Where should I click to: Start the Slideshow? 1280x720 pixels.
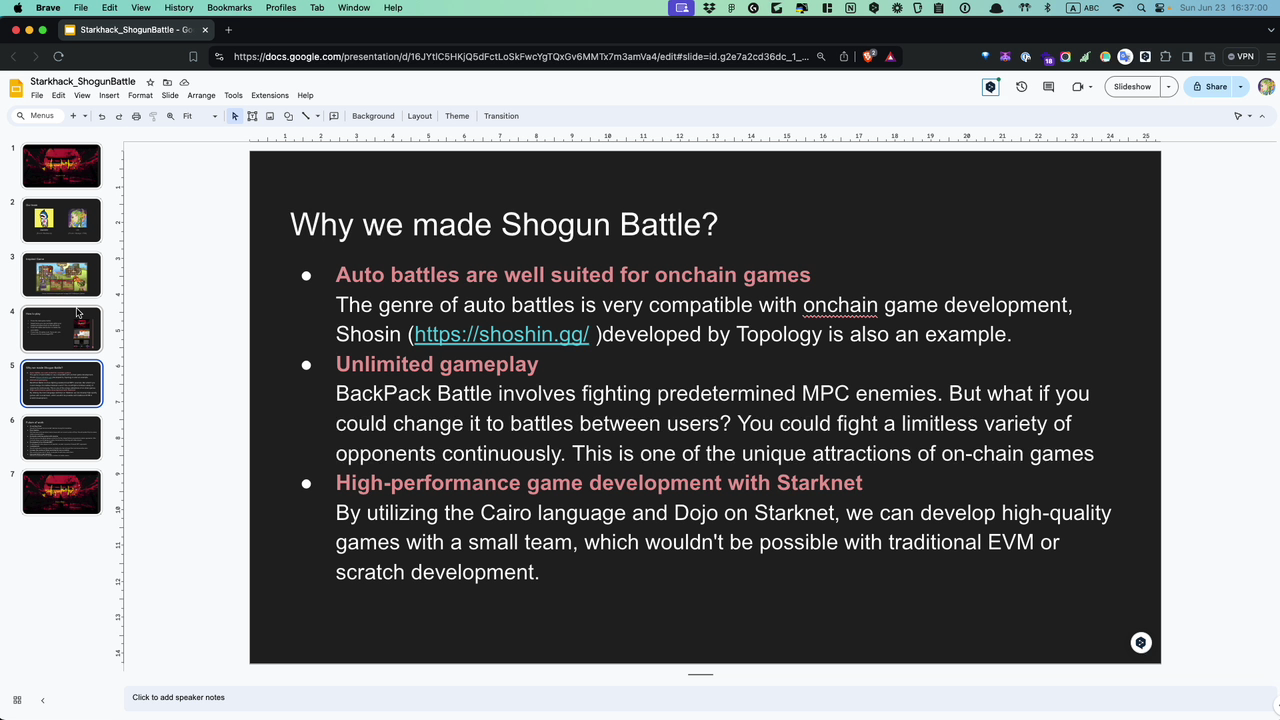(x=1132, y=87)
